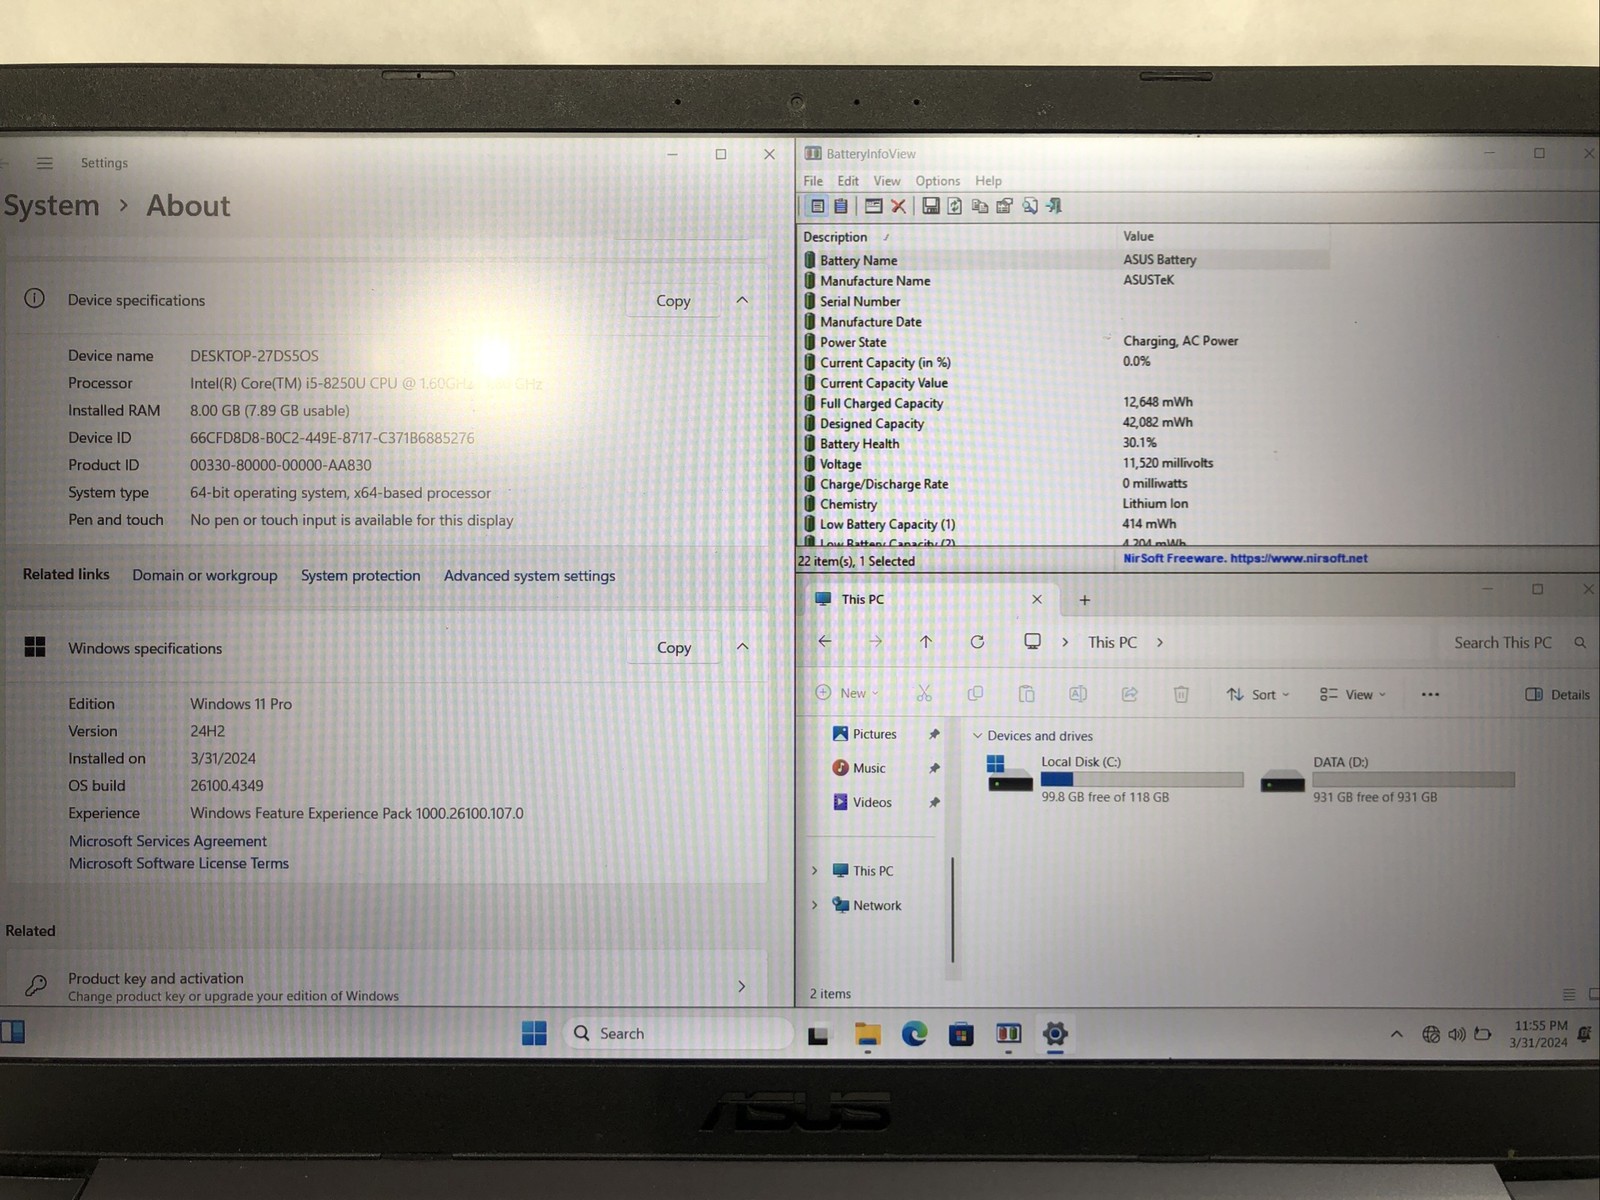Click the find icon in BatteryInfoView toolbar
This screenshot has width=1600, height=1200.
[x=1029, y=206]
